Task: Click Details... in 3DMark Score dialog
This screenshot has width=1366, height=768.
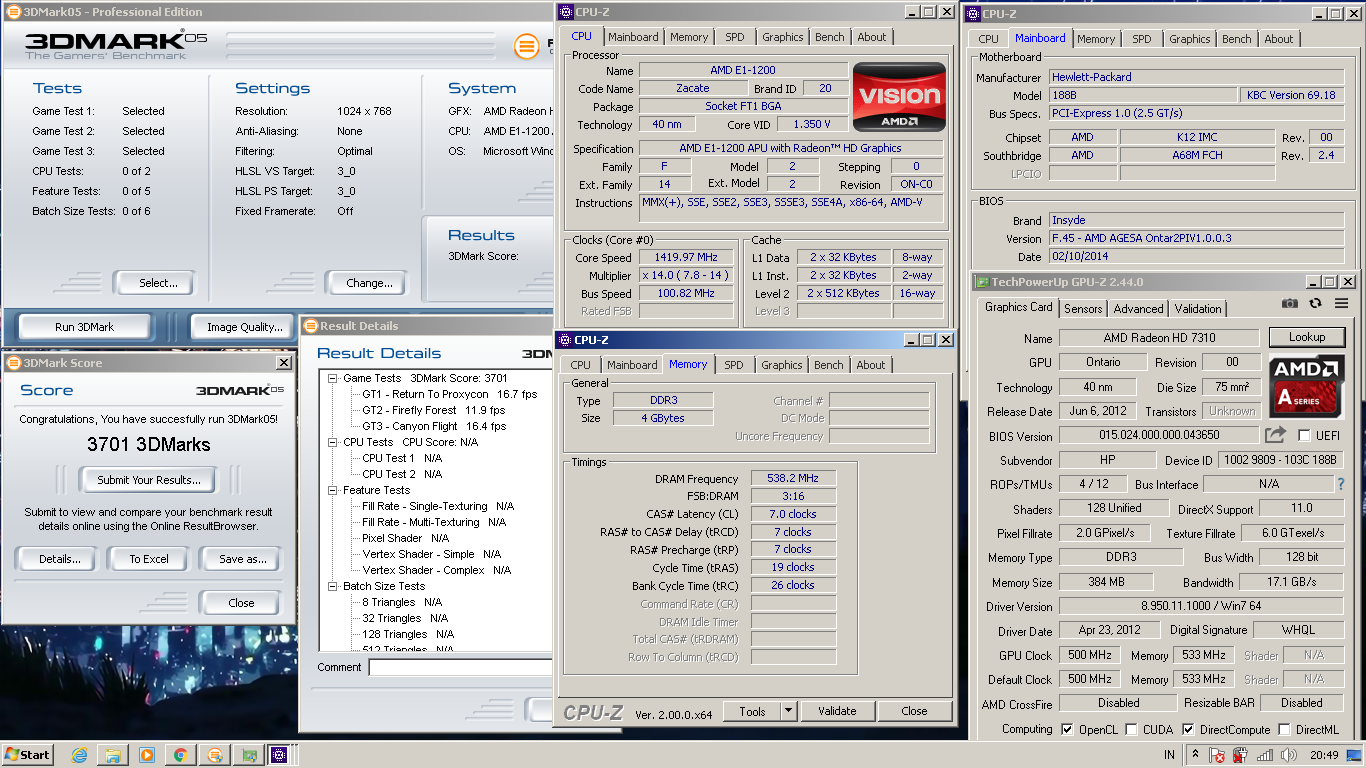Action: [58, 559]
